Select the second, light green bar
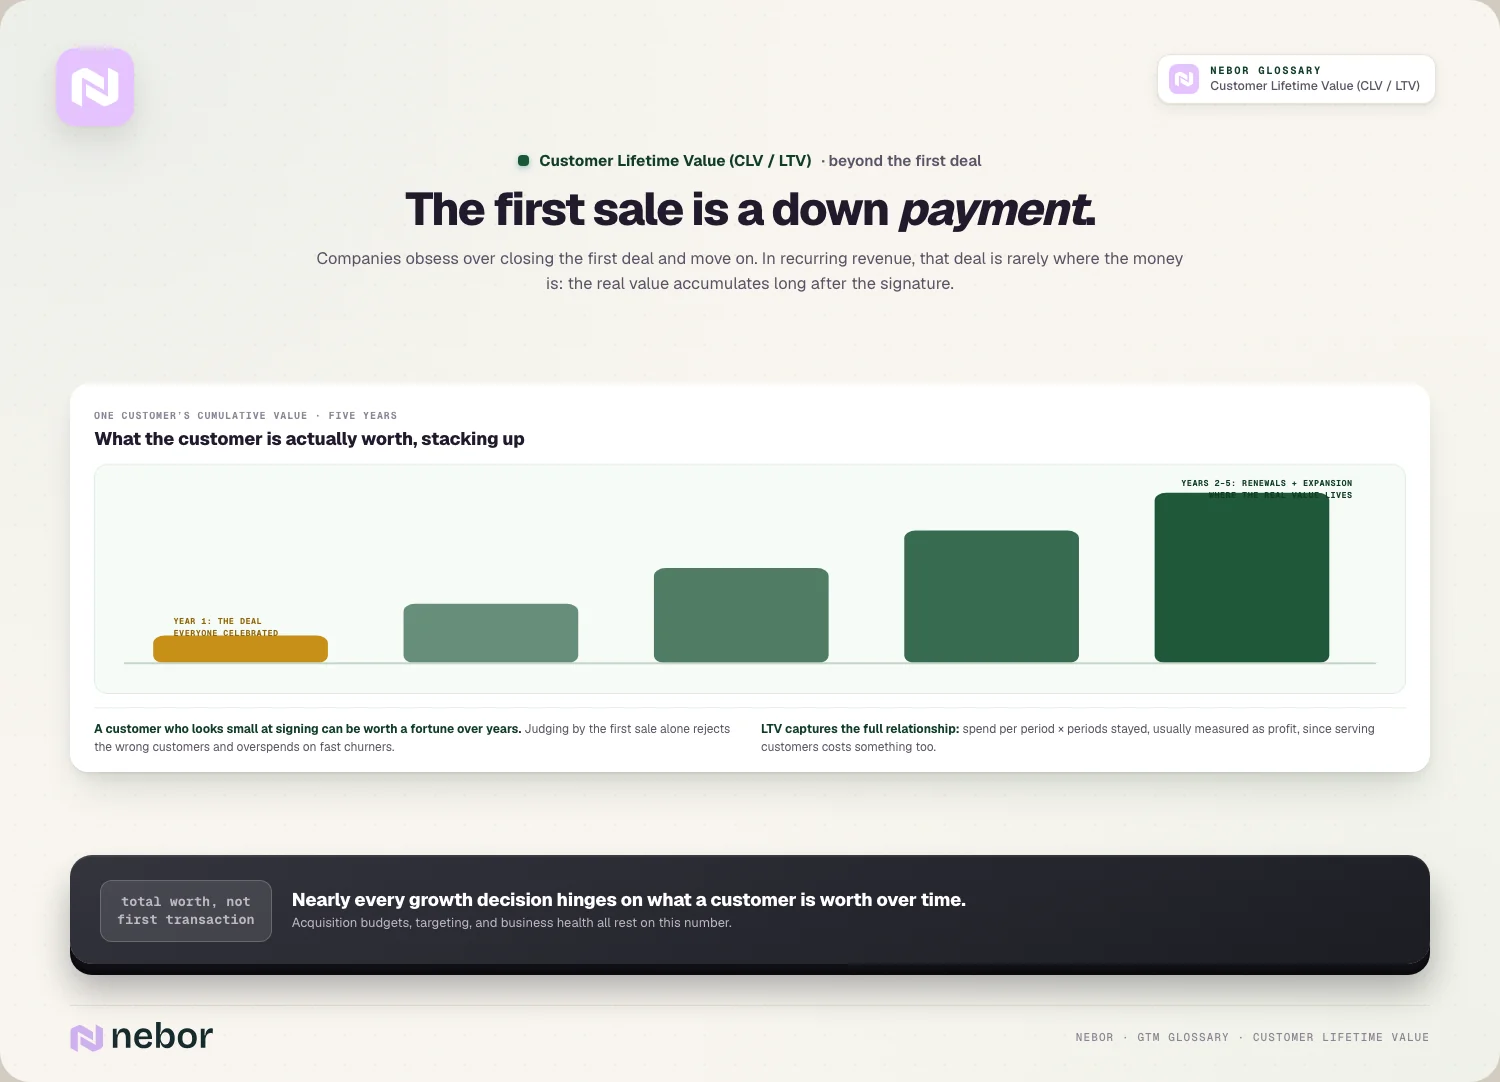 [491, 633]
